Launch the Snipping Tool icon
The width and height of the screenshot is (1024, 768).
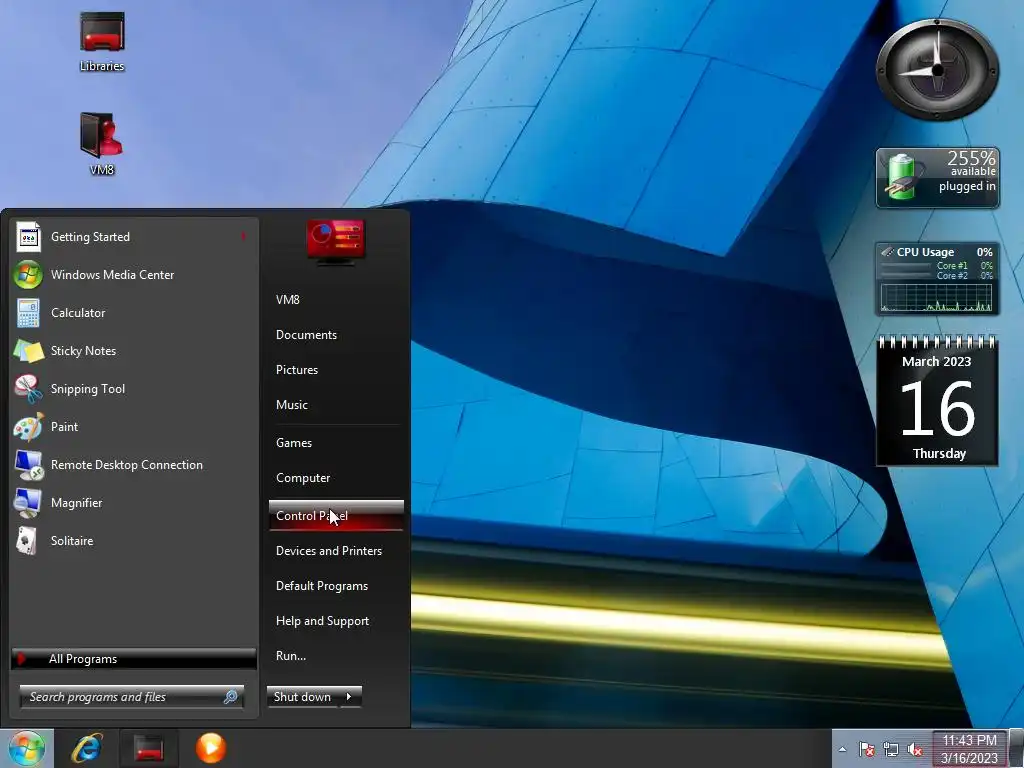coord(28,389)
